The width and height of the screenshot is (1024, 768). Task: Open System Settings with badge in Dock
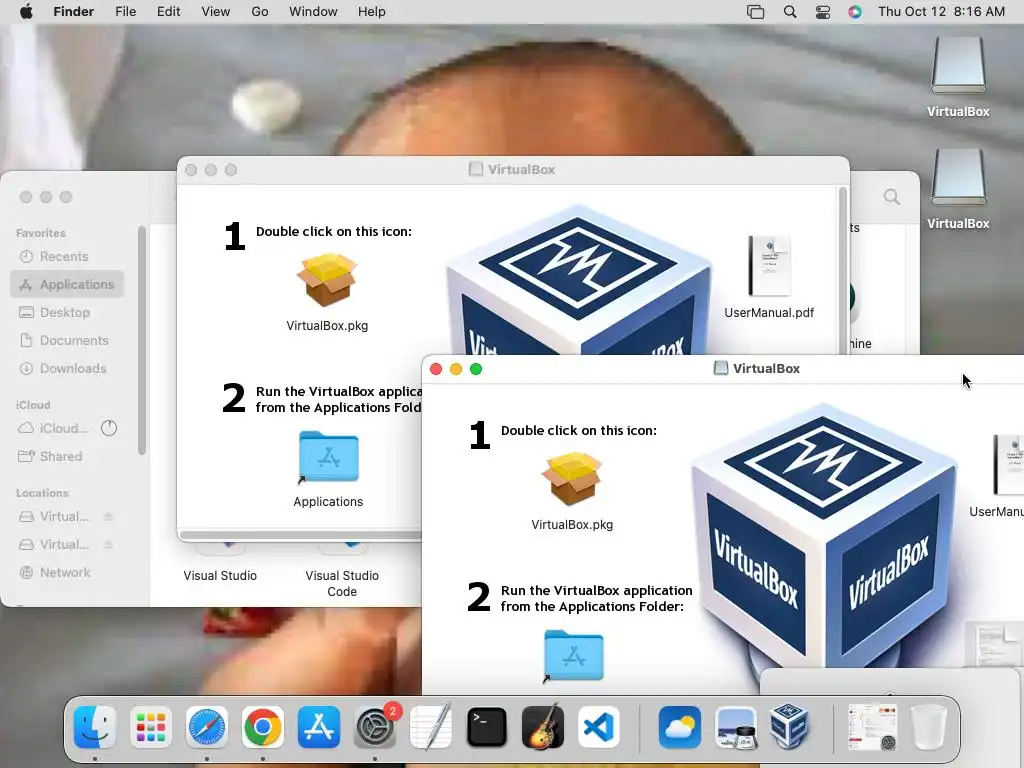pos(375,727)
